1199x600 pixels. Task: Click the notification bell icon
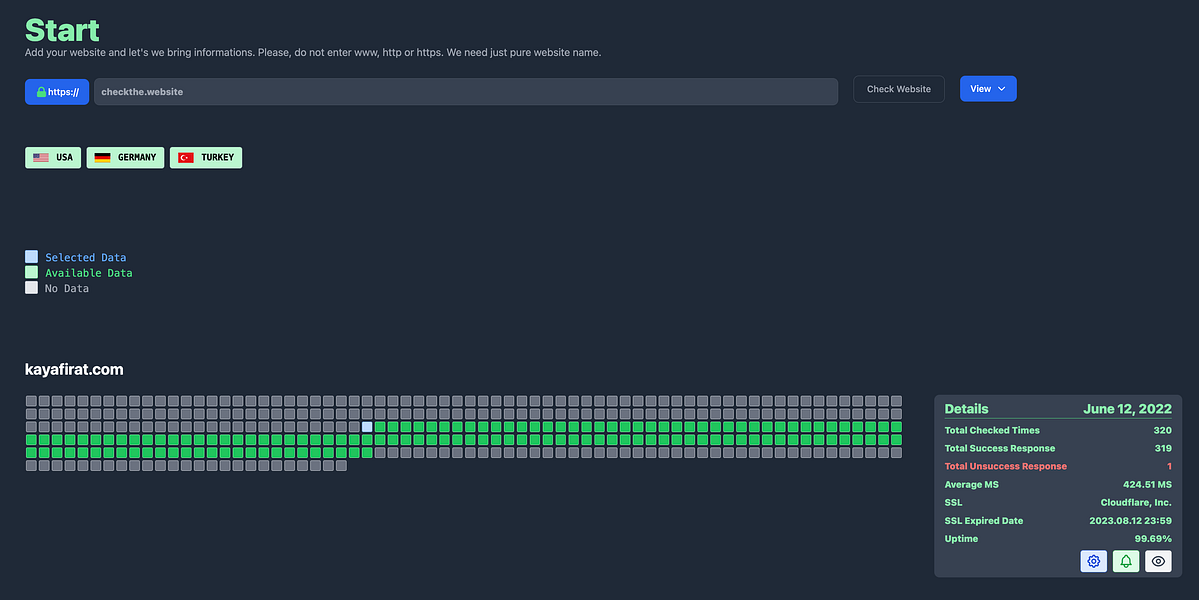pyautogui.click(x=1126, y=561)
